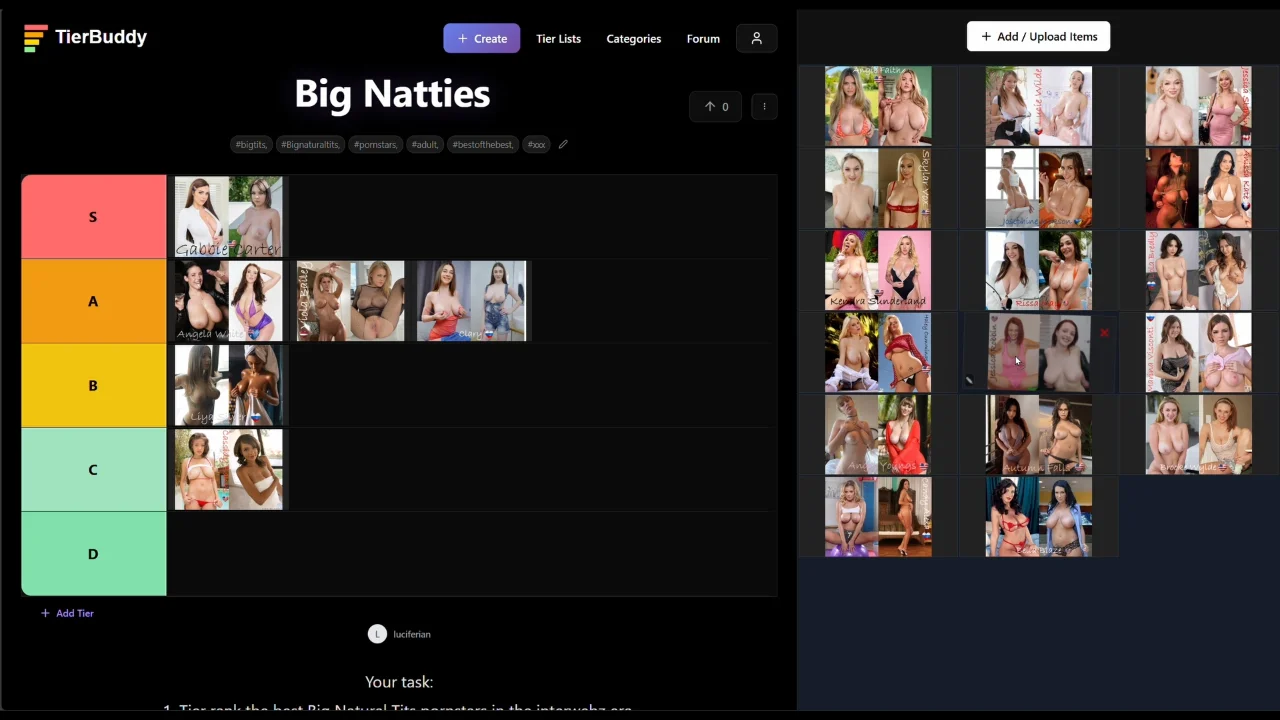Click the TierBuddy logo icon

tap(35, 38)
